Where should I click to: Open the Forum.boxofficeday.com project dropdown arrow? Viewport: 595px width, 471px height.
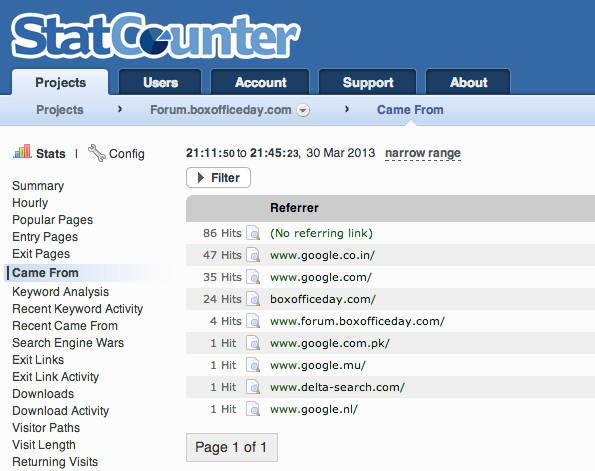click(x=303, y=110)
